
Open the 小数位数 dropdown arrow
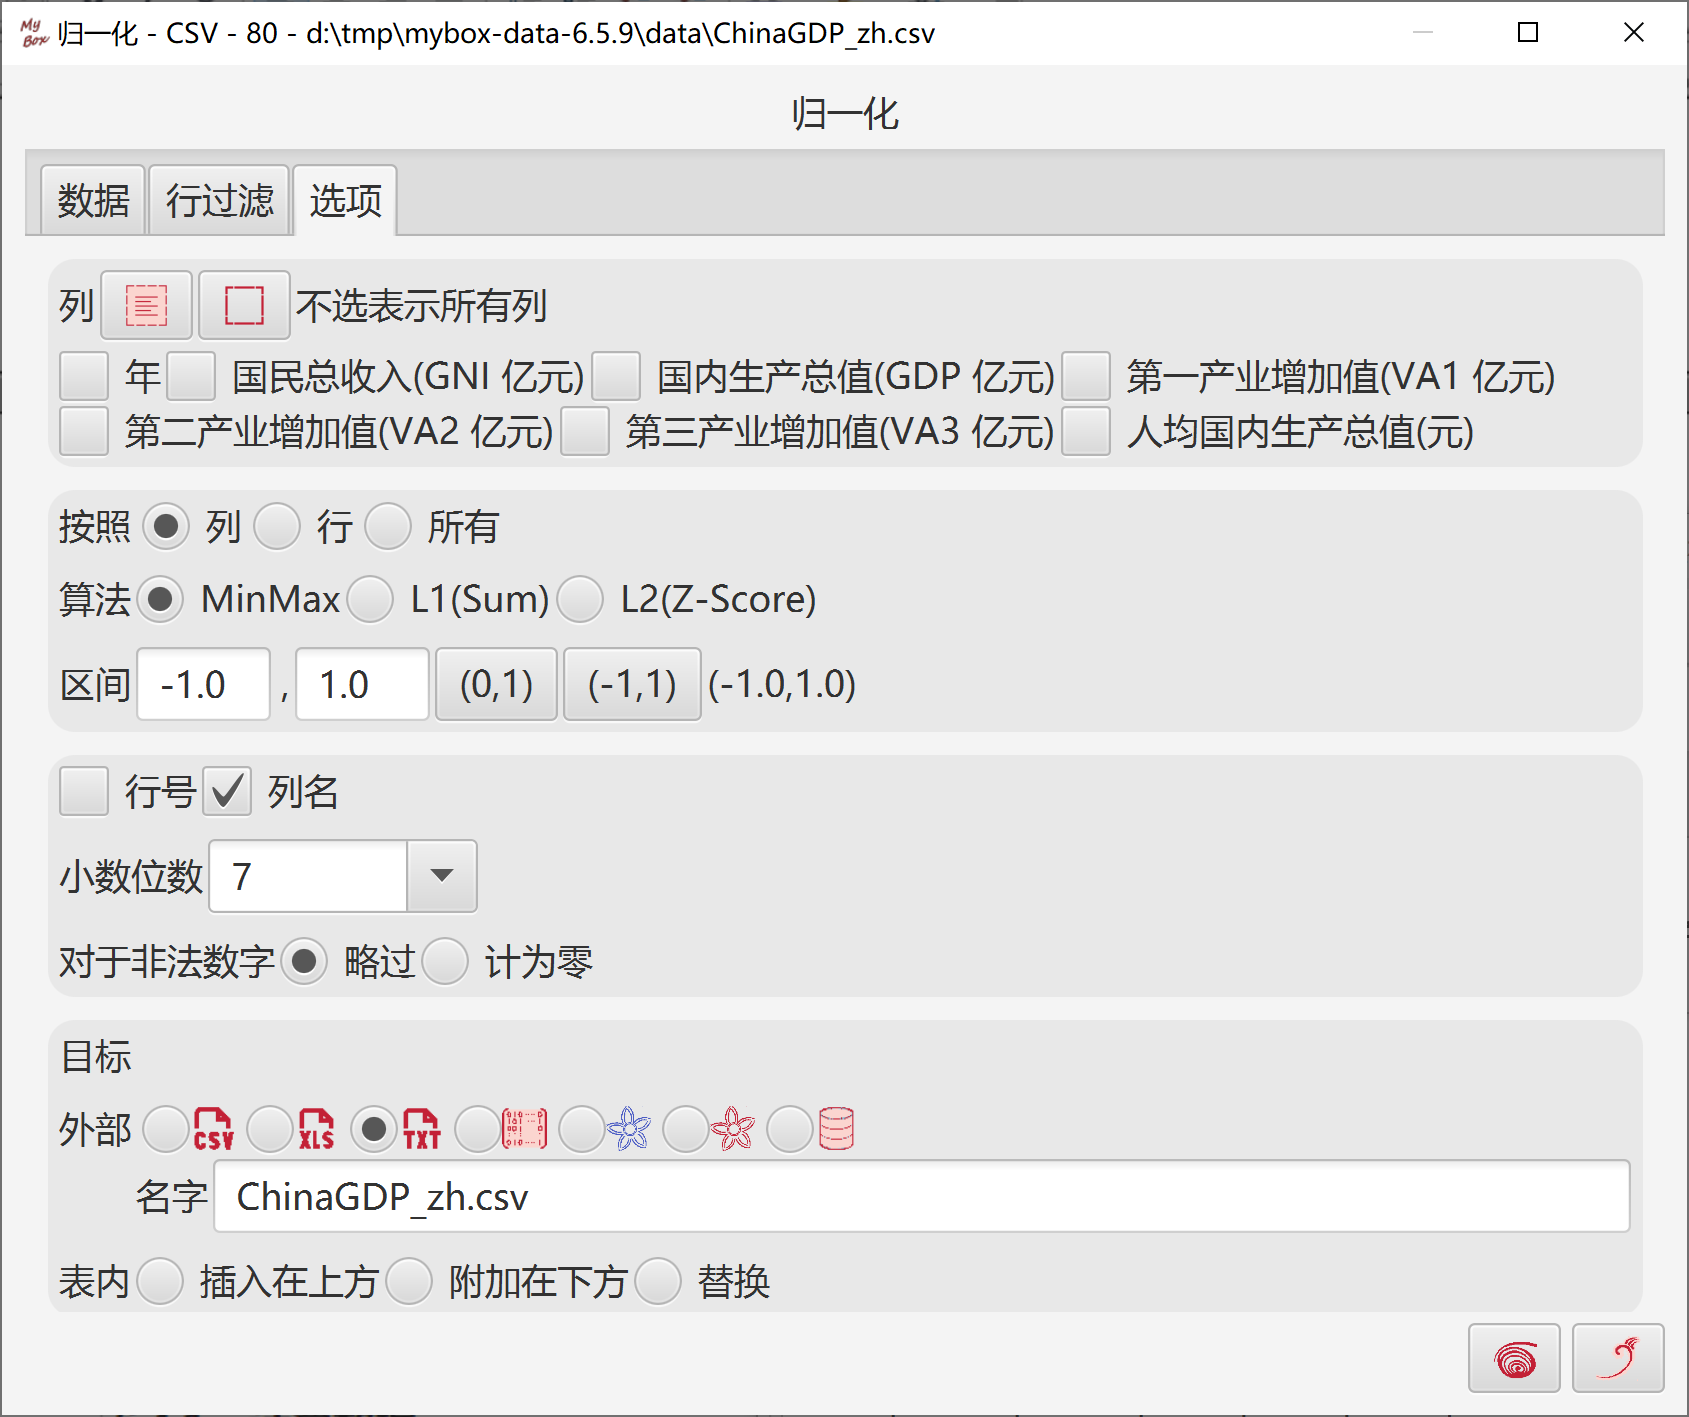click(442, 876)
